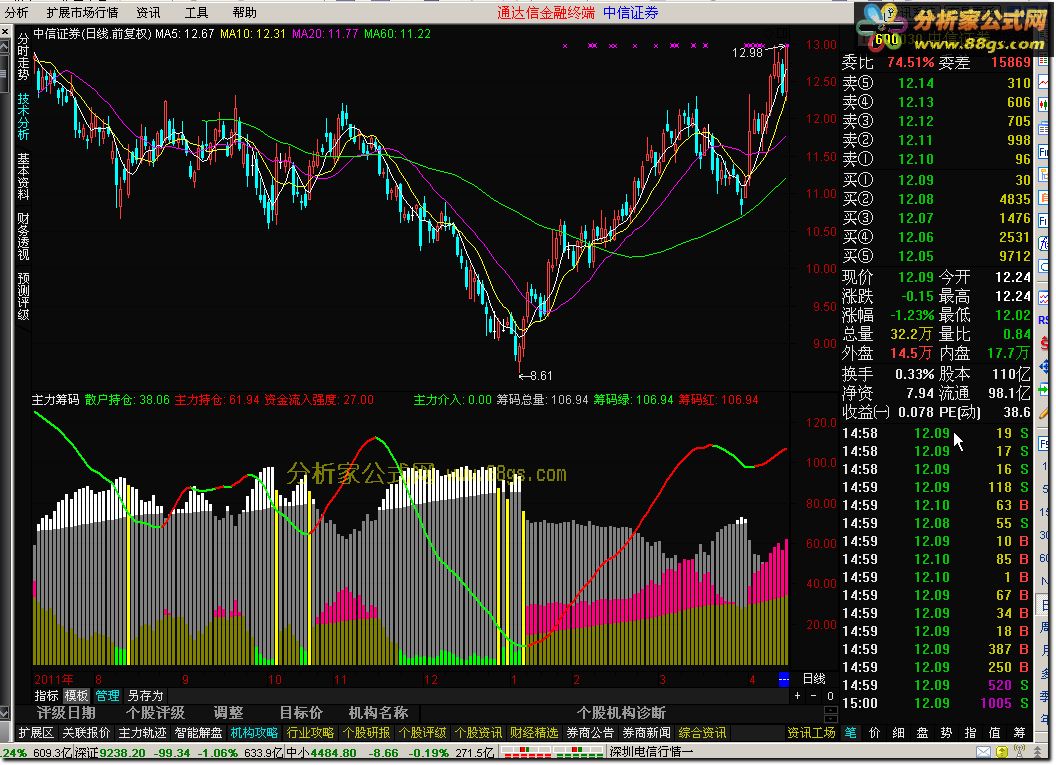This screenshot has height=765, width=1056.
Task: Select the 势 trend tab
Action: pos(946,733)
